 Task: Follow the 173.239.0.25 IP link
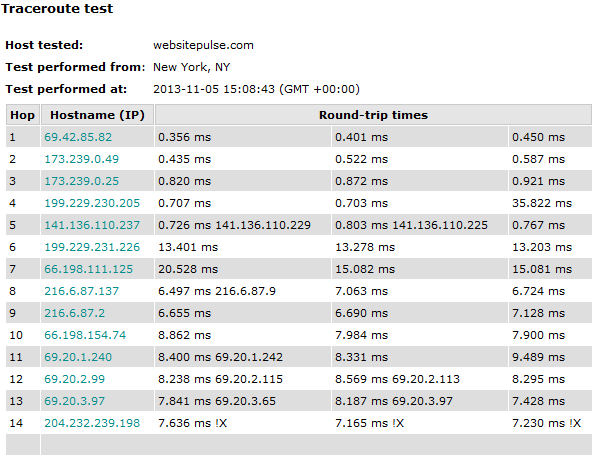(81, 181)
